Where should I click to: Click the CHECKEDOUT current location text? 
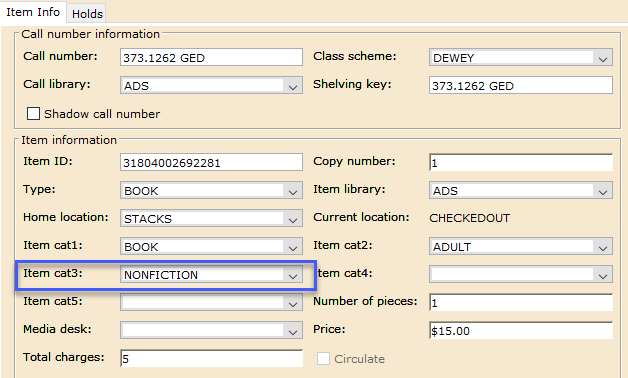click(x=469, y=218)
